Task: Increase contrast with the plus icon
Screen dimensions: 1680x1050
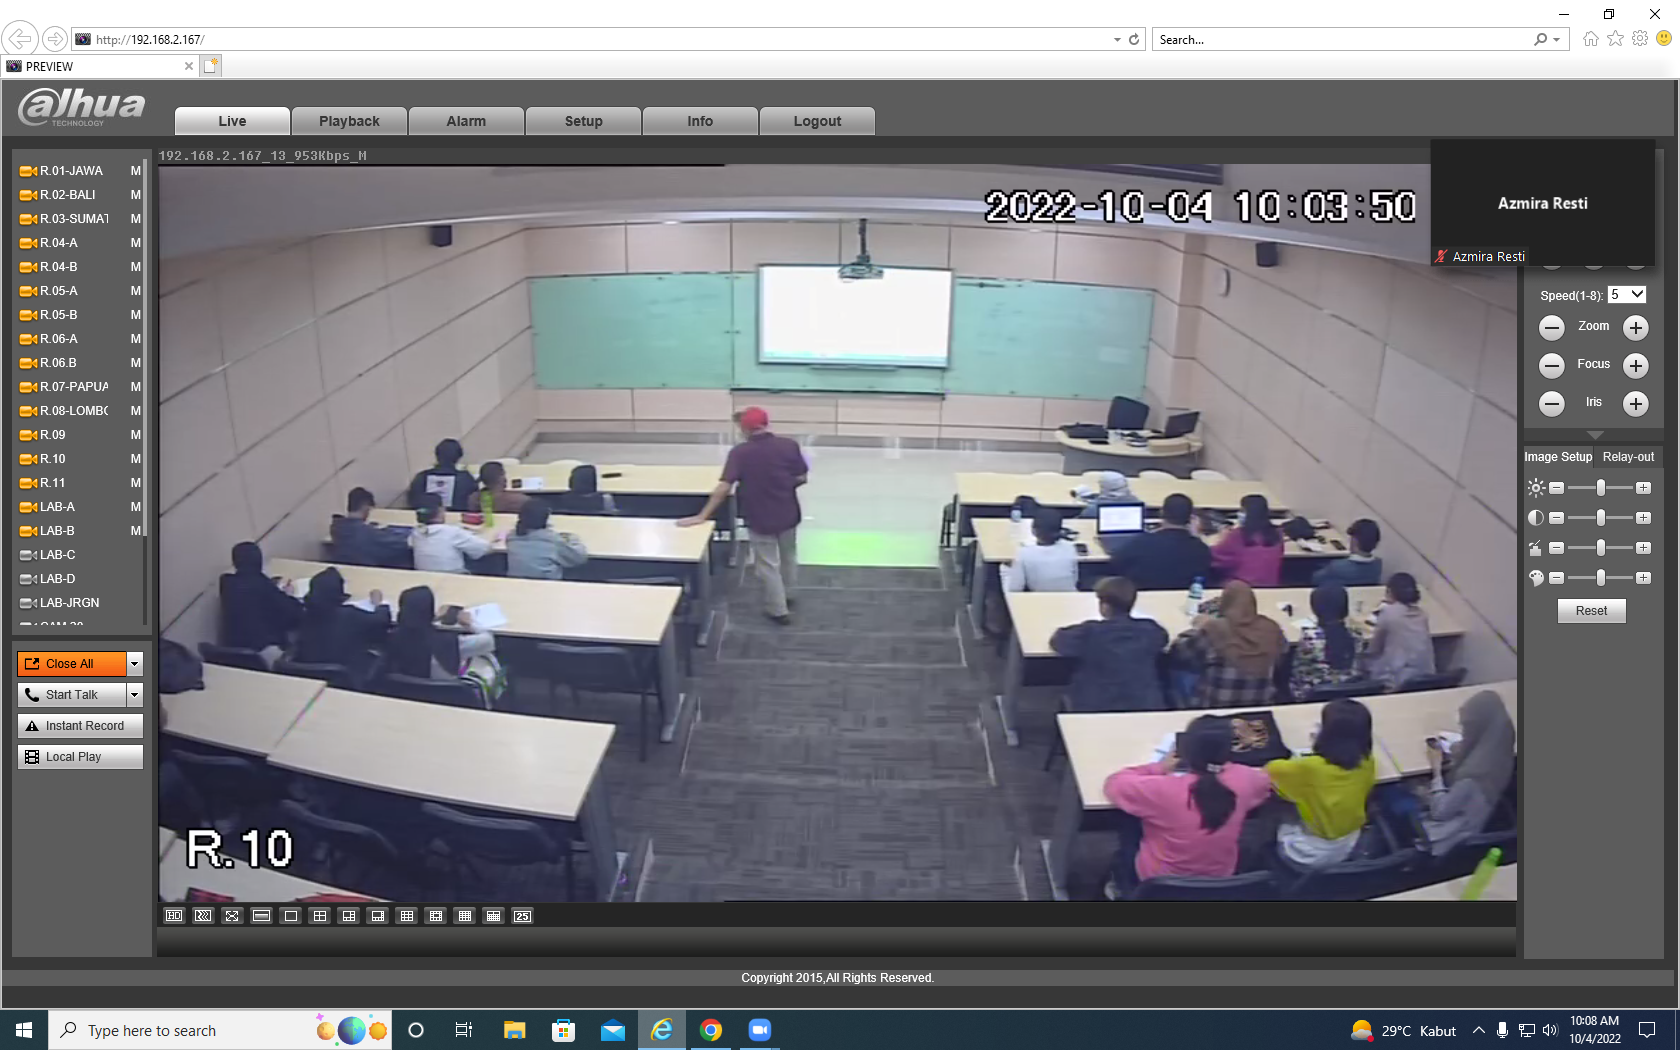Action: click(1643, 518)
